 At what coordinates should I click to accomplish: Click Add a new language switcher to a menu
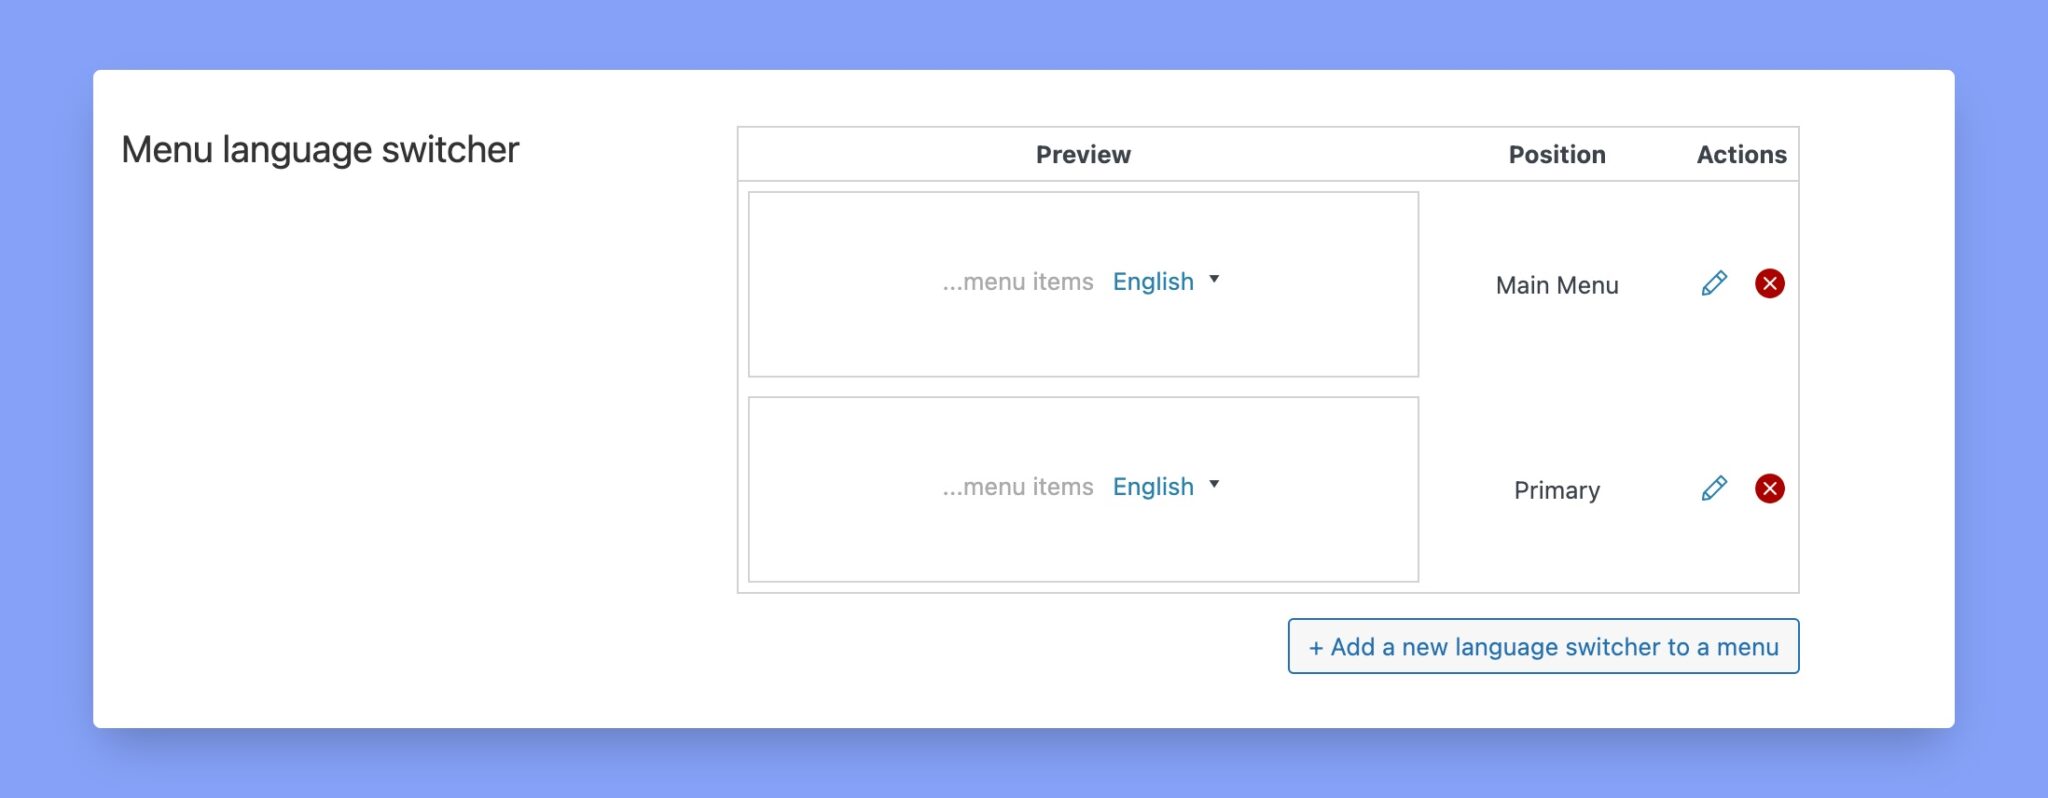pyautogui.click(x=1543, y=646)
